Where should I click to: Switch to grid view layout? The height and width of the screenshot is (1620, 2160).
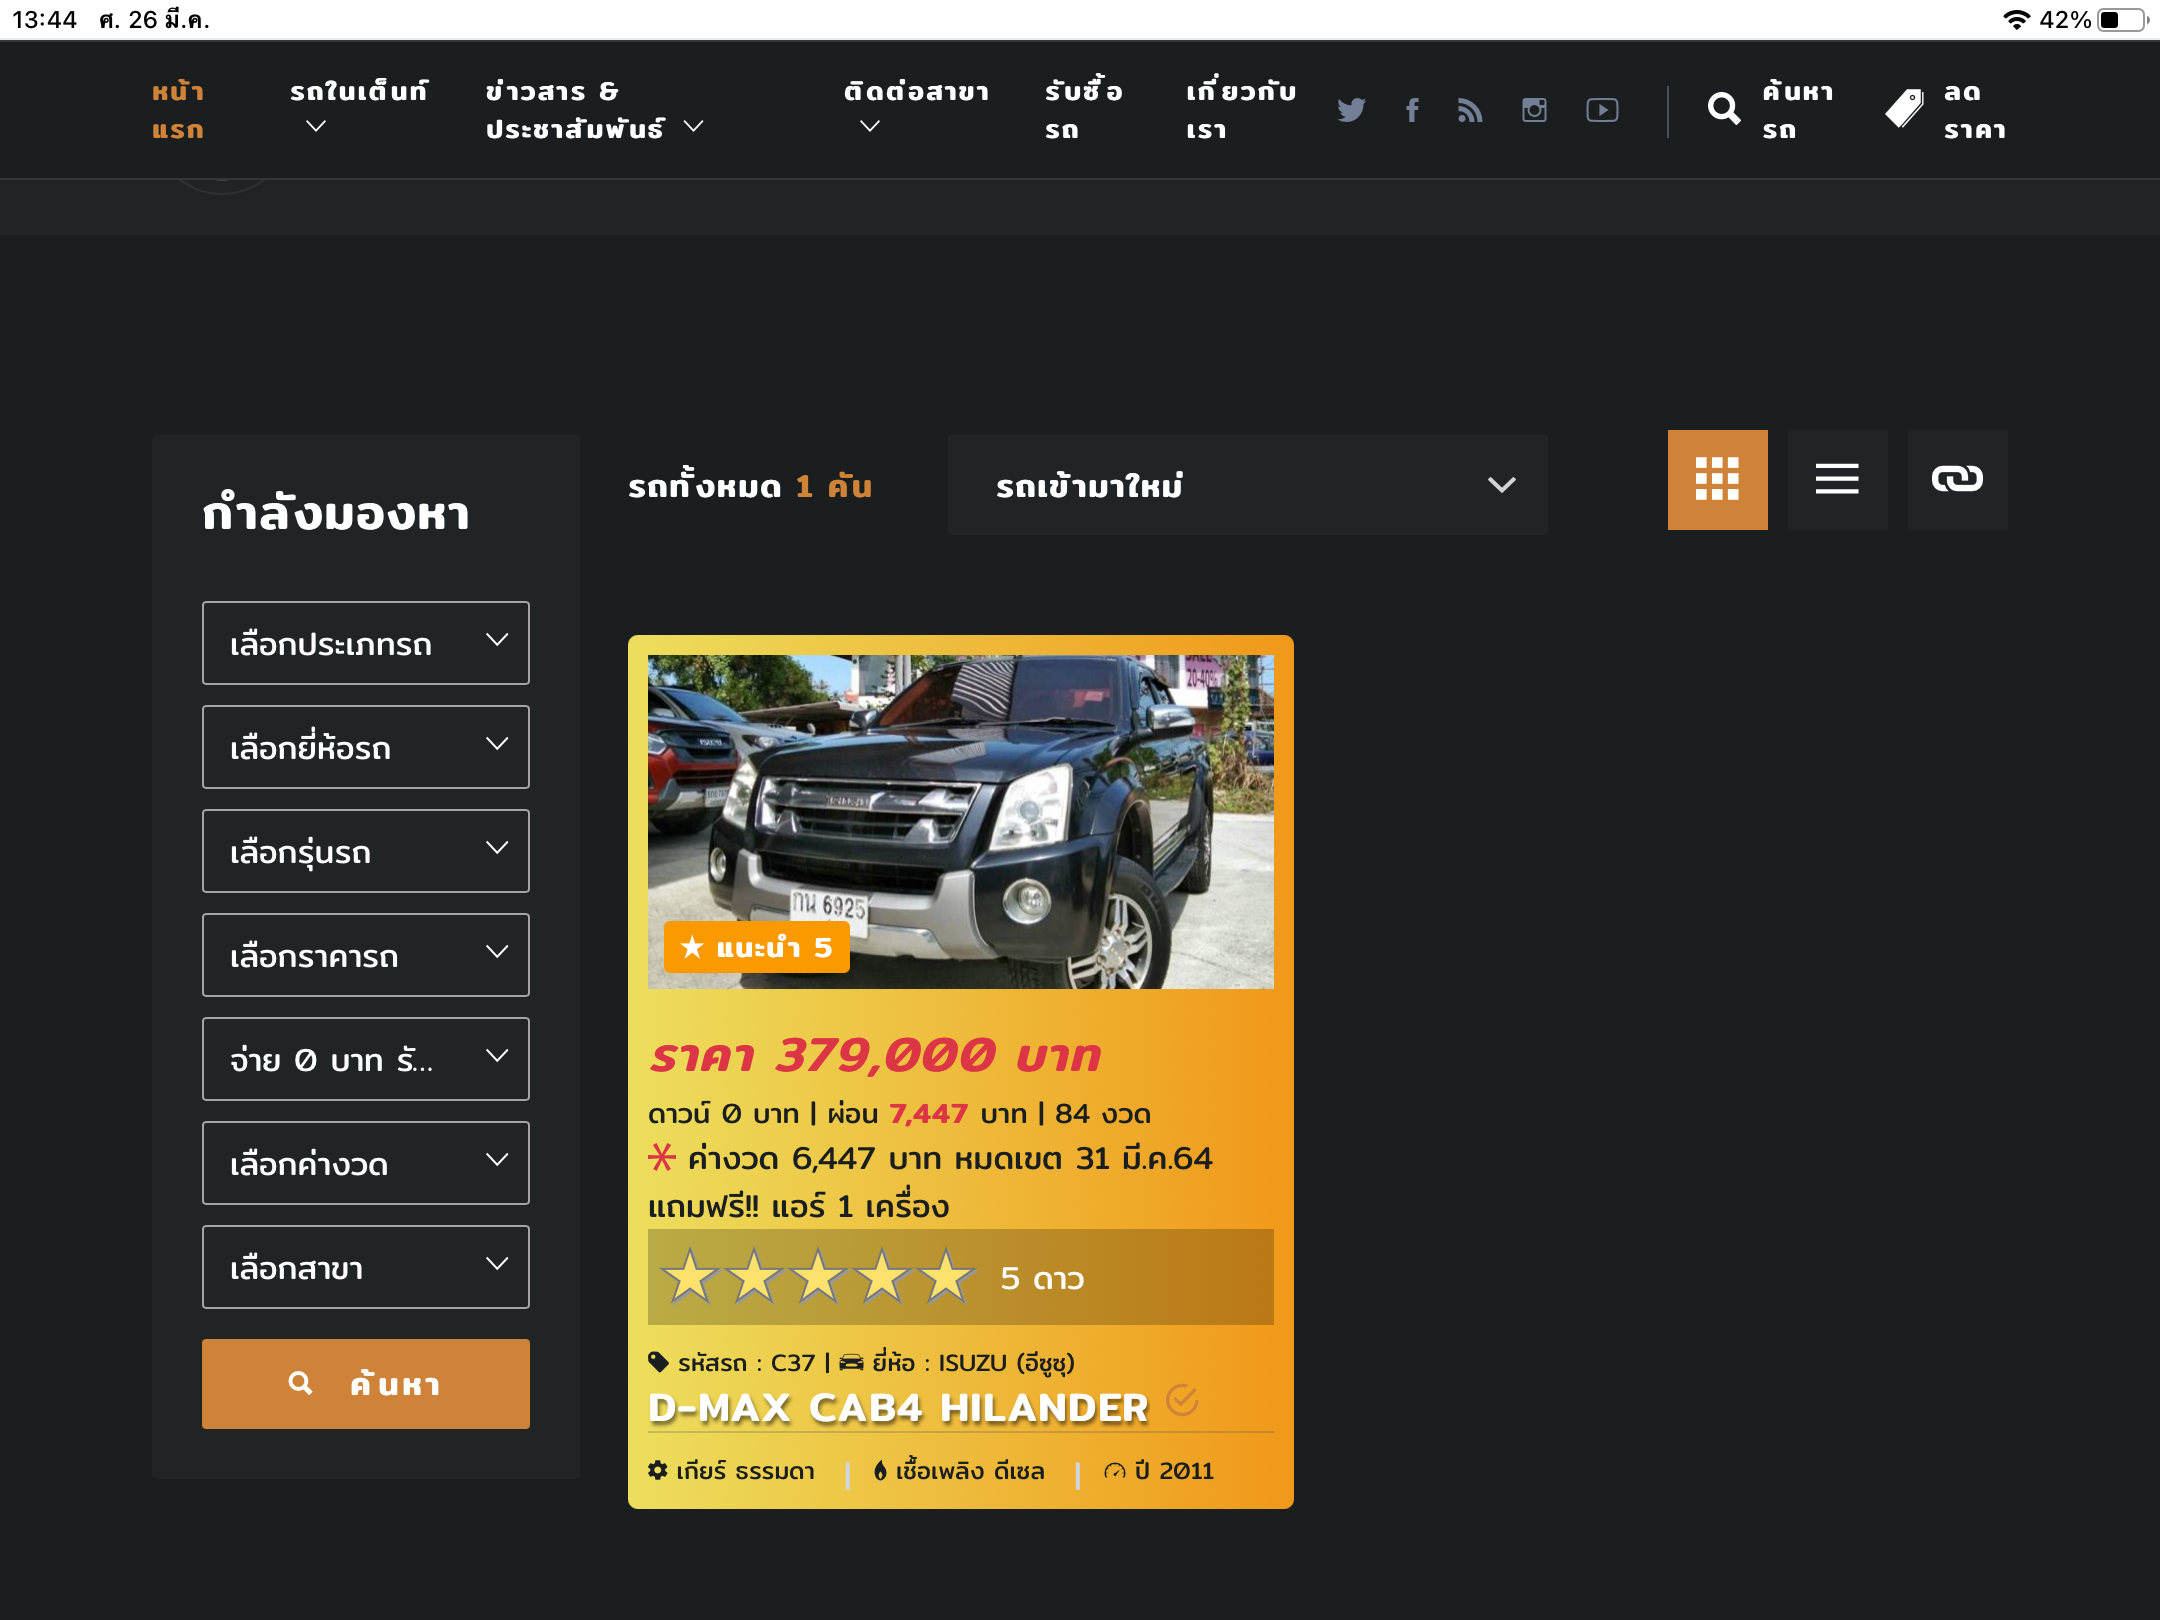point(1717,480)
